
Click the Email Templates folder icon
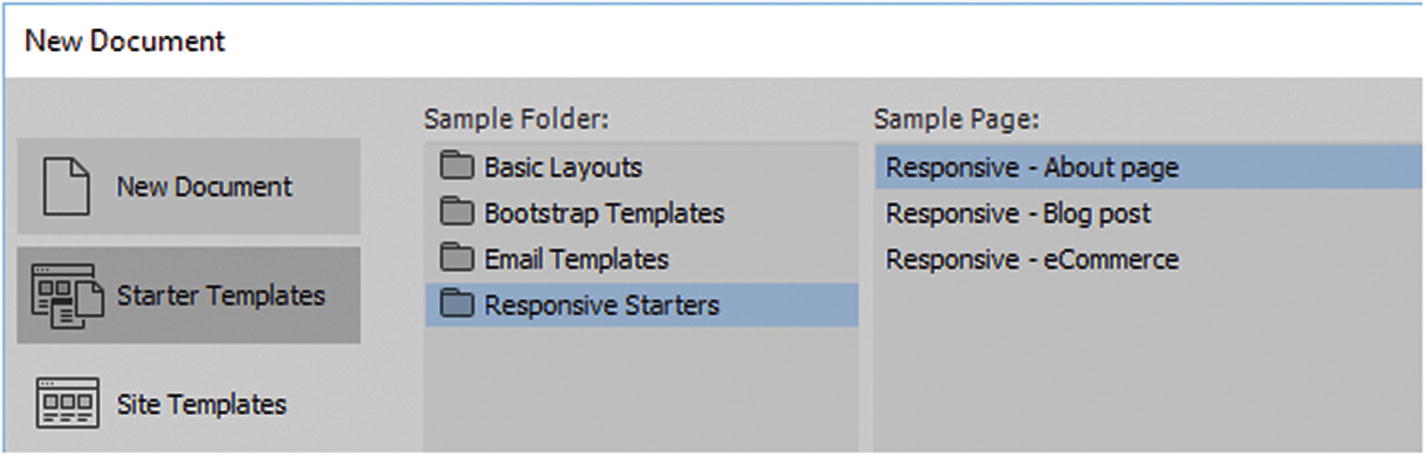[x=457, y=259]
